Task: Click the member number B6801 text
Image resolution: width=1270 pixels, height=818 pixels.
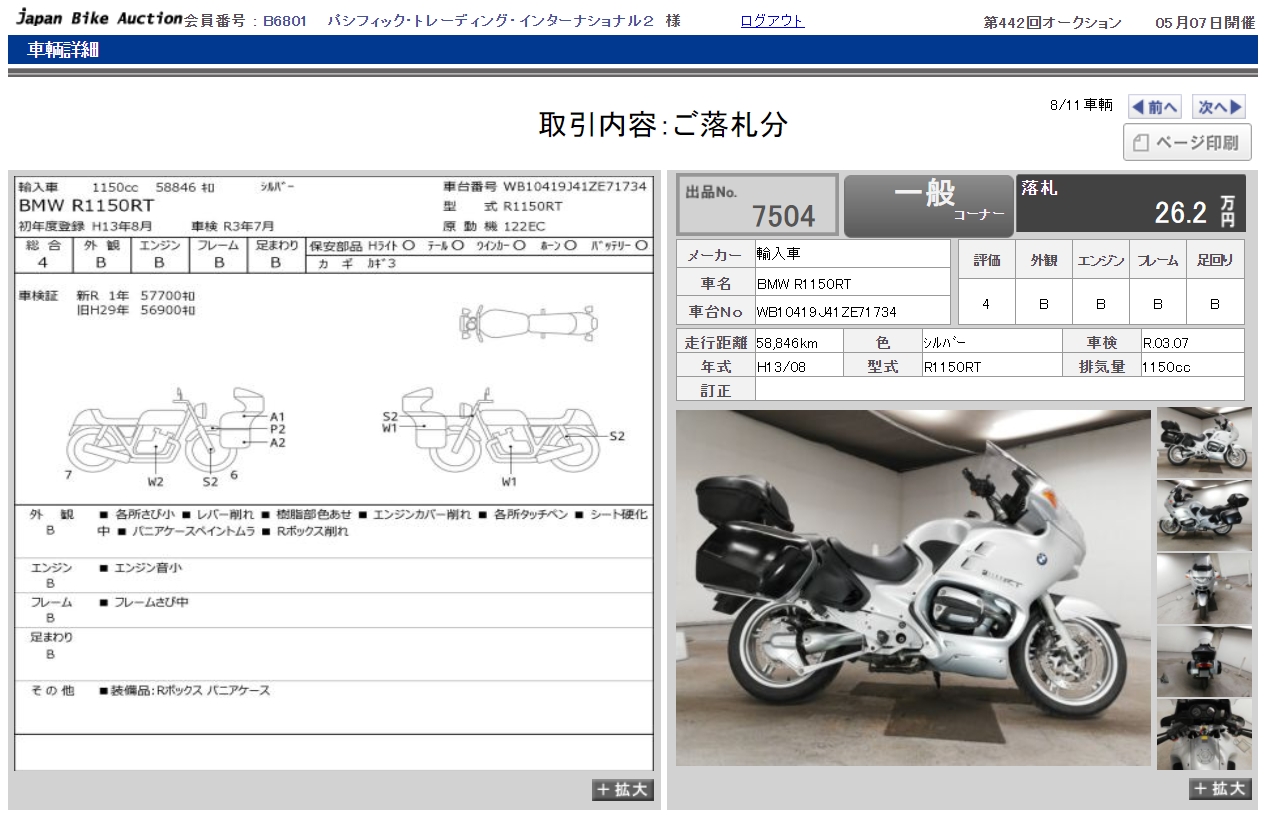Action: [x=285, y=21]
